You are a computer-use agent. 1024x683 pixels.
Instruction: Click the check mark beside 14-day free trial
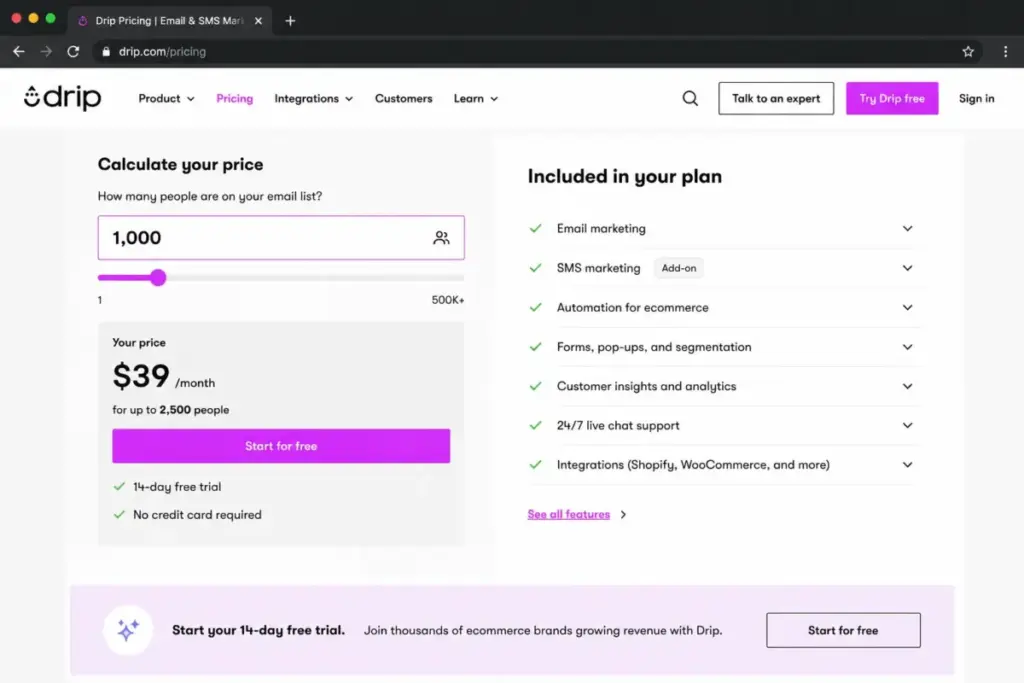[x=119, y=486]
